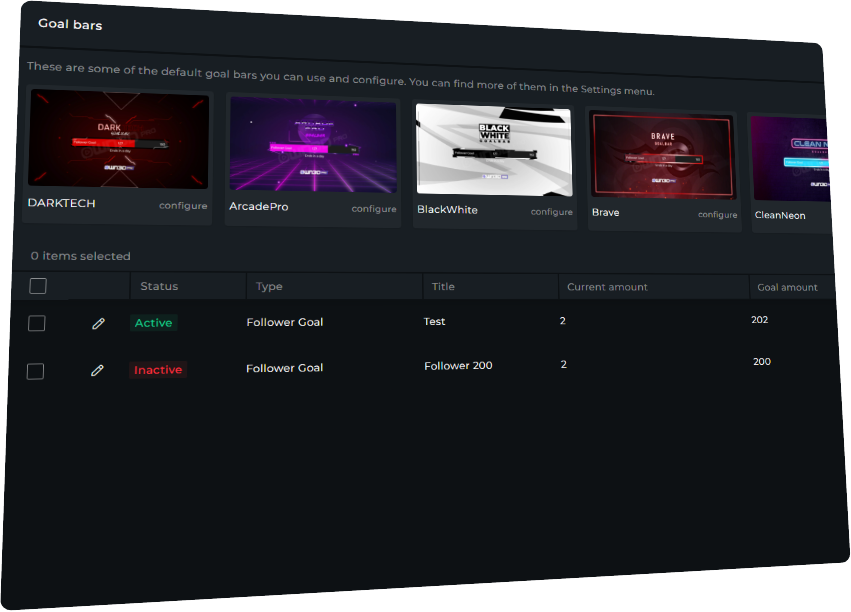This screenshot has height=612, width=851.
Task: Edit the Test goal with pencil icon
Action: coord(98,323)
